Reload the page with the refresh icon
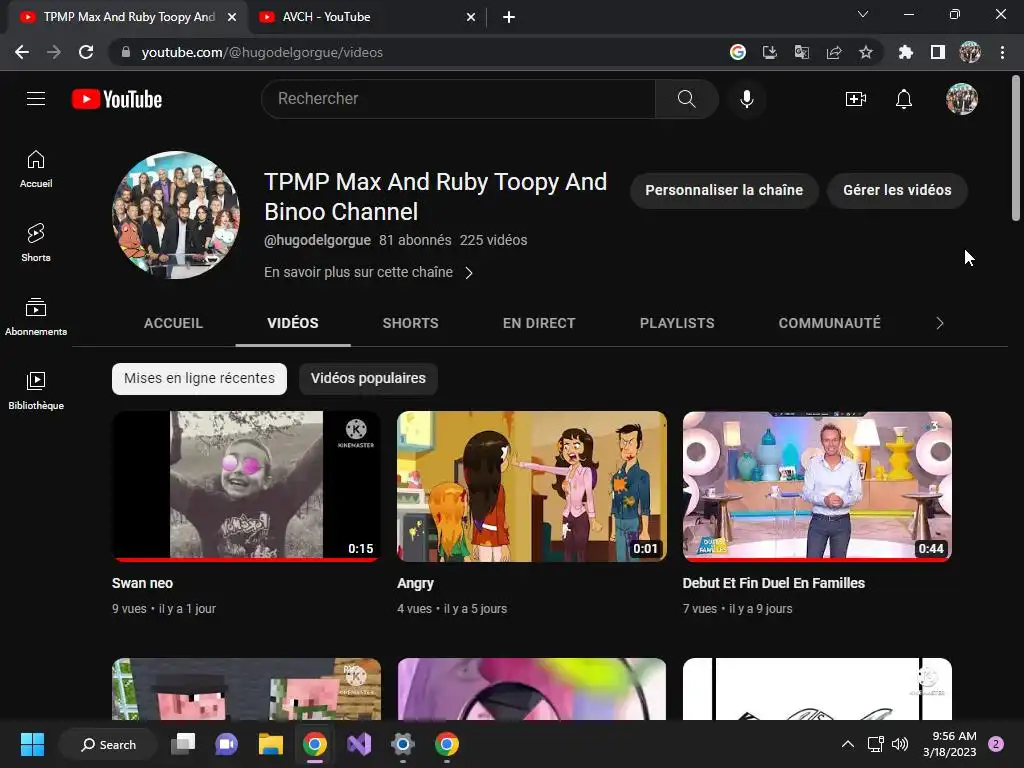Screen dimensions: 1024x768 pyautogui.click(x=86, y=52)
